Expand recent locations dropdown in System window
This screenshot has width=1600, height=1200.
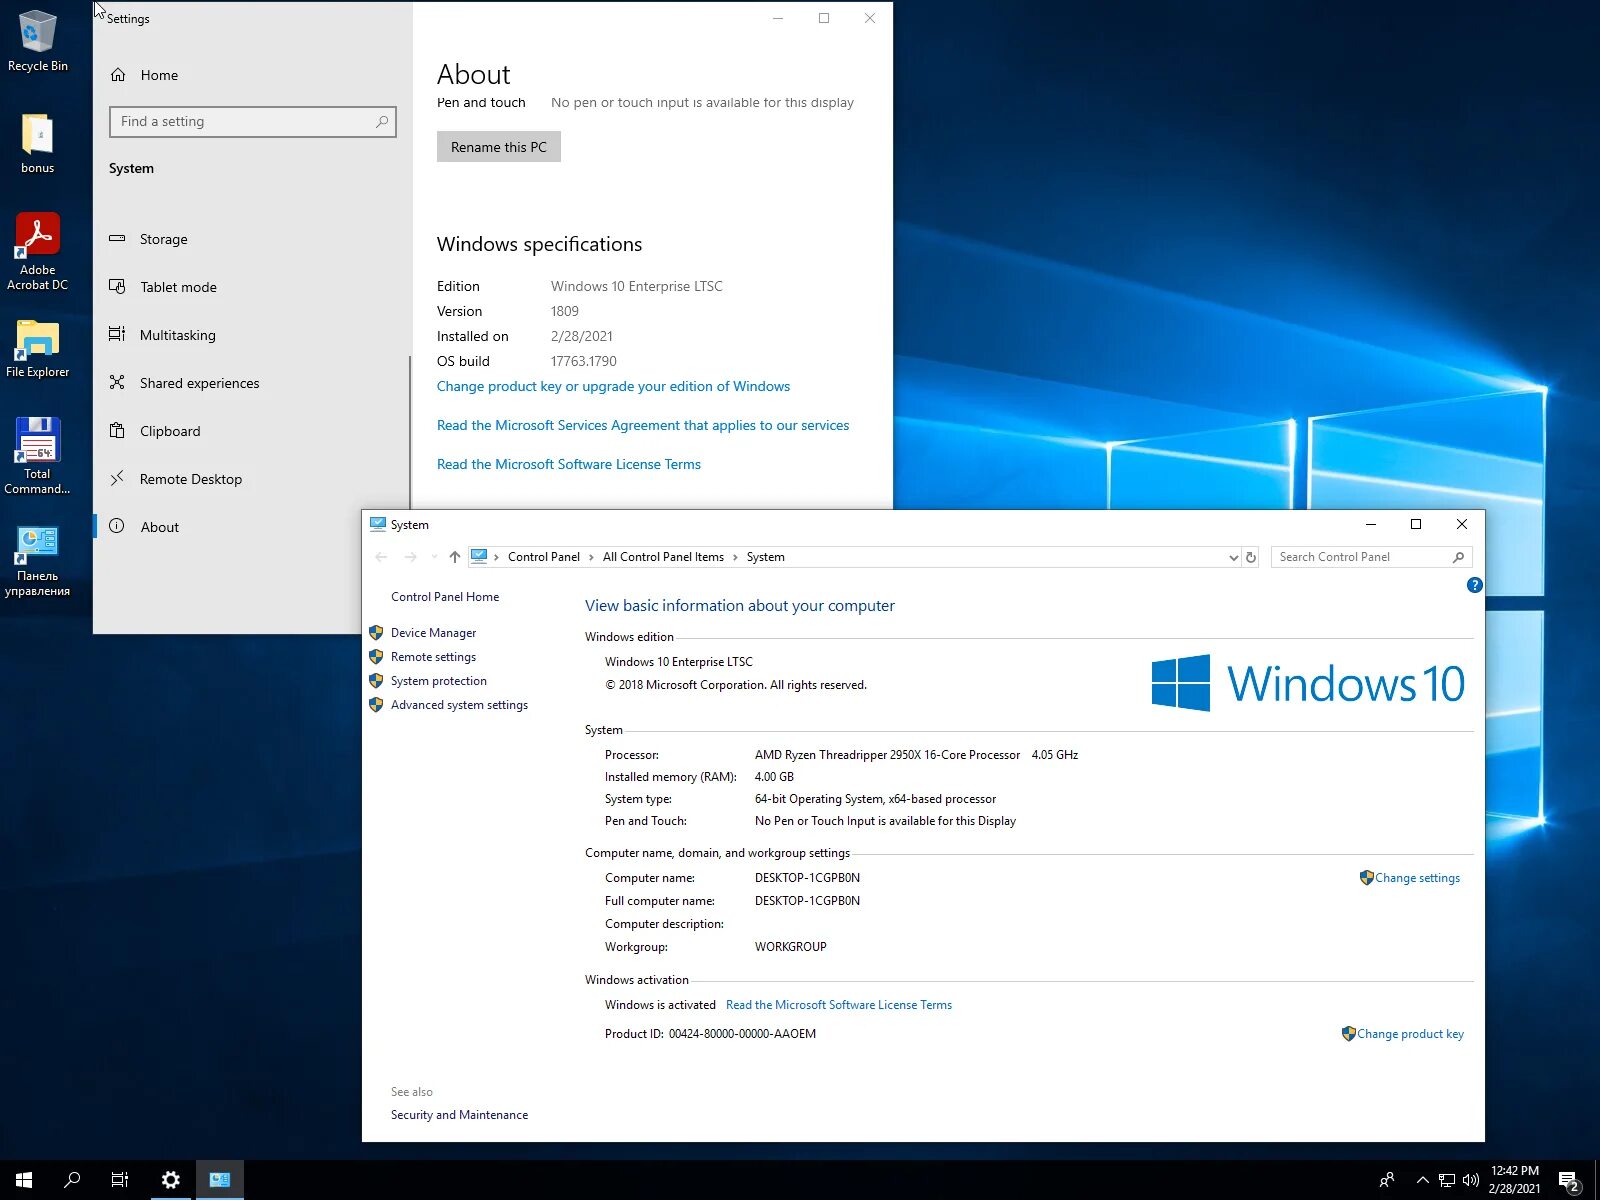click(434, 557)
